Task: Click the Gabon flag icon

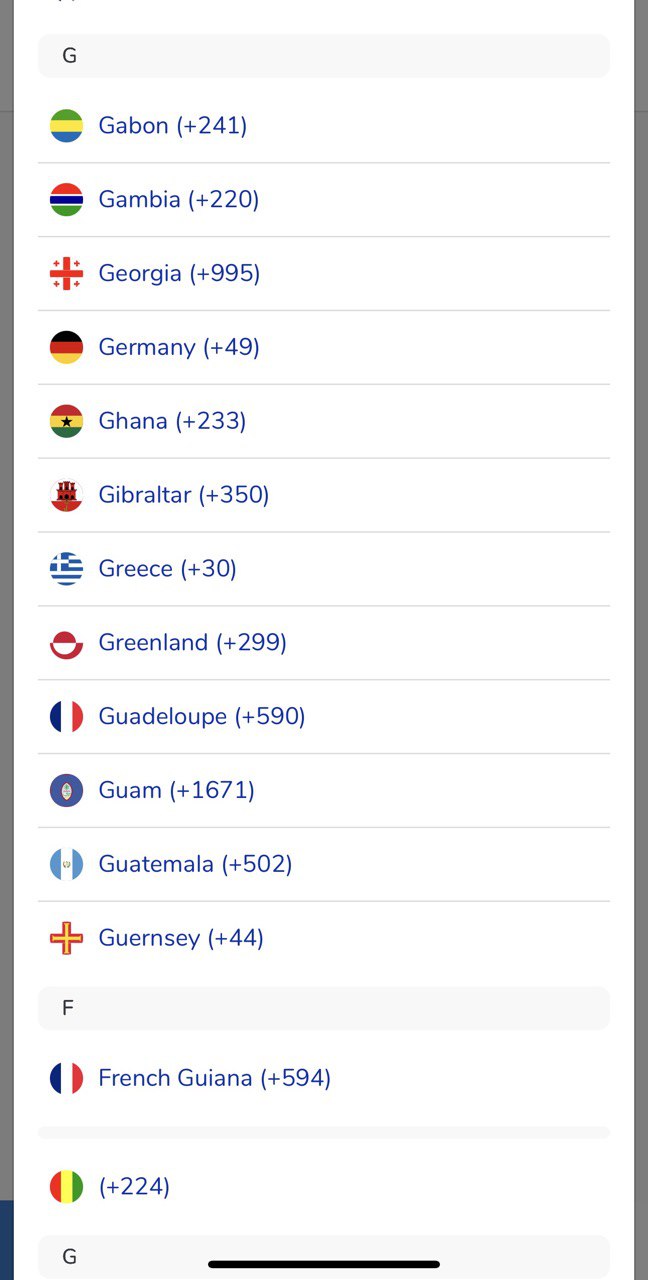Action: 66,125
